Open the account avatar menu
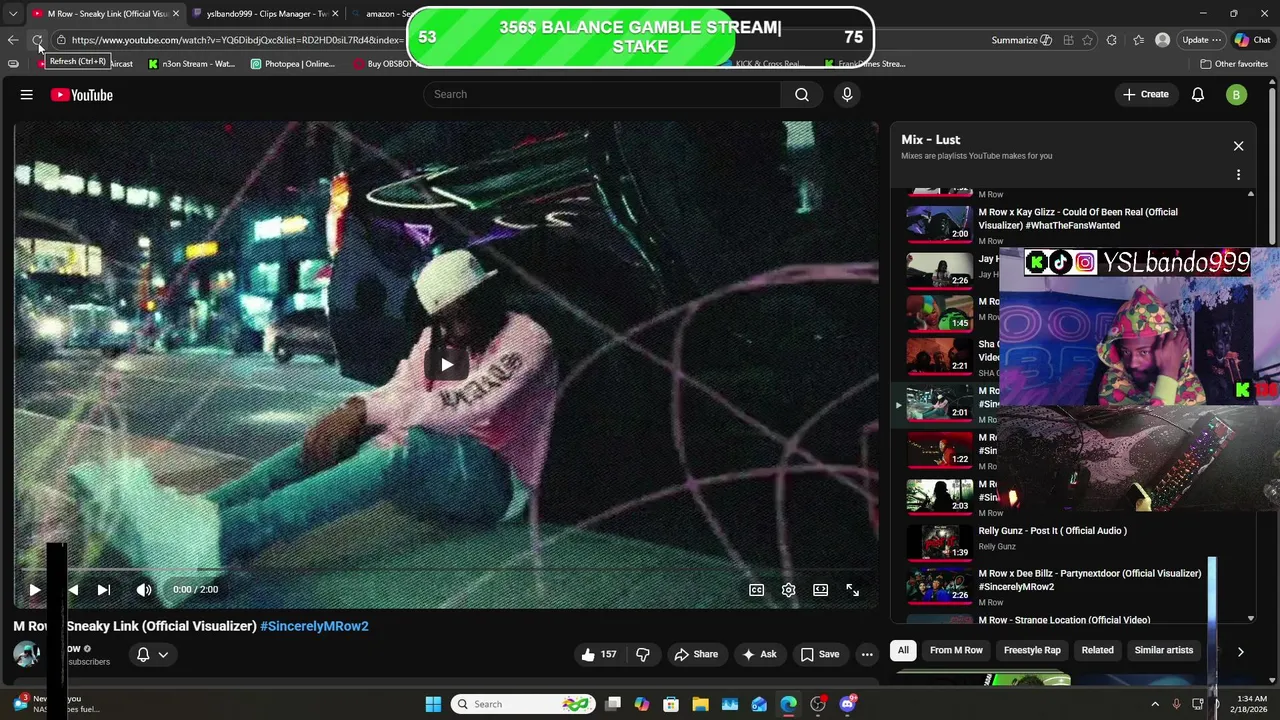Screen dimensions: 1280x720 point(1237,95)
